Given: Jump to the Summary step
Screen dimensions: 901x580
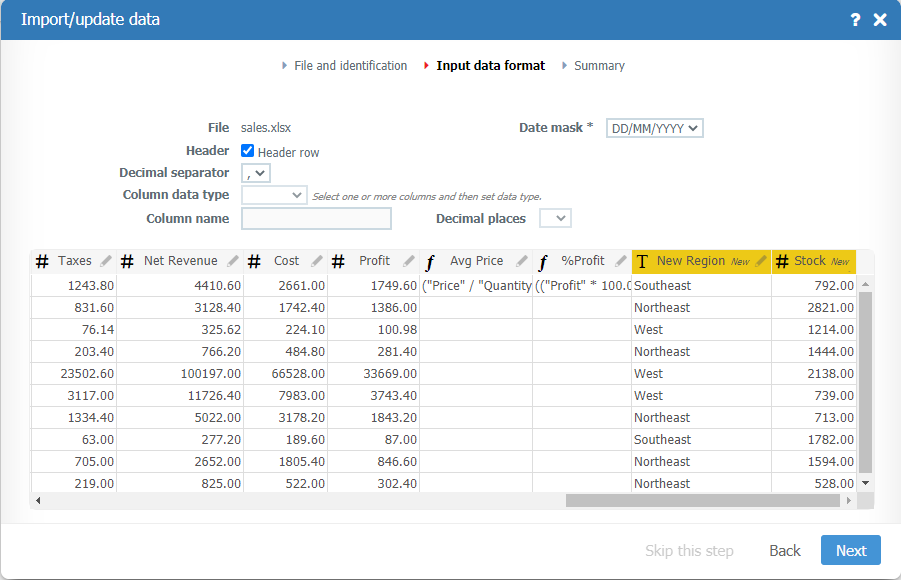Looking at the screenshot, I should [599, 66].
